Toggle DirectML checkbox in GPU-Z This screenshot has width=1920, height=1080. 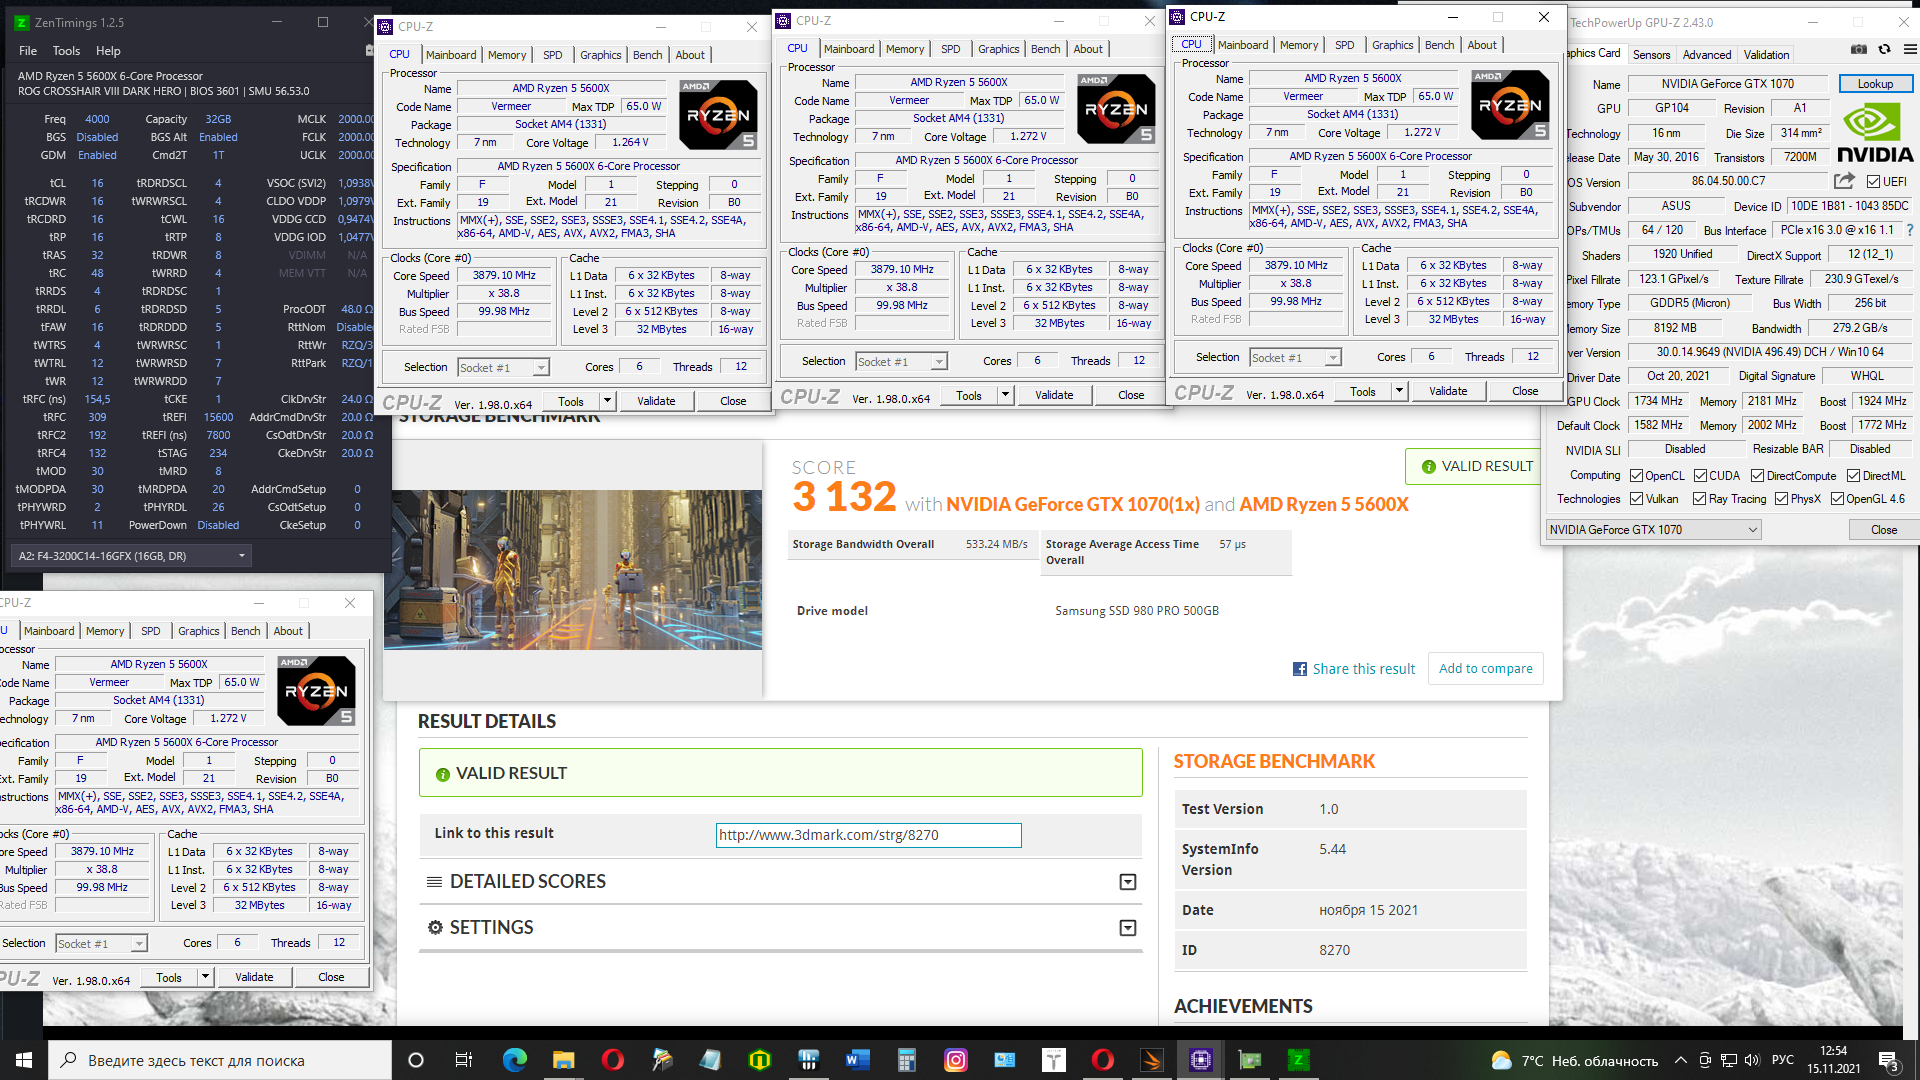[1853, 476]
